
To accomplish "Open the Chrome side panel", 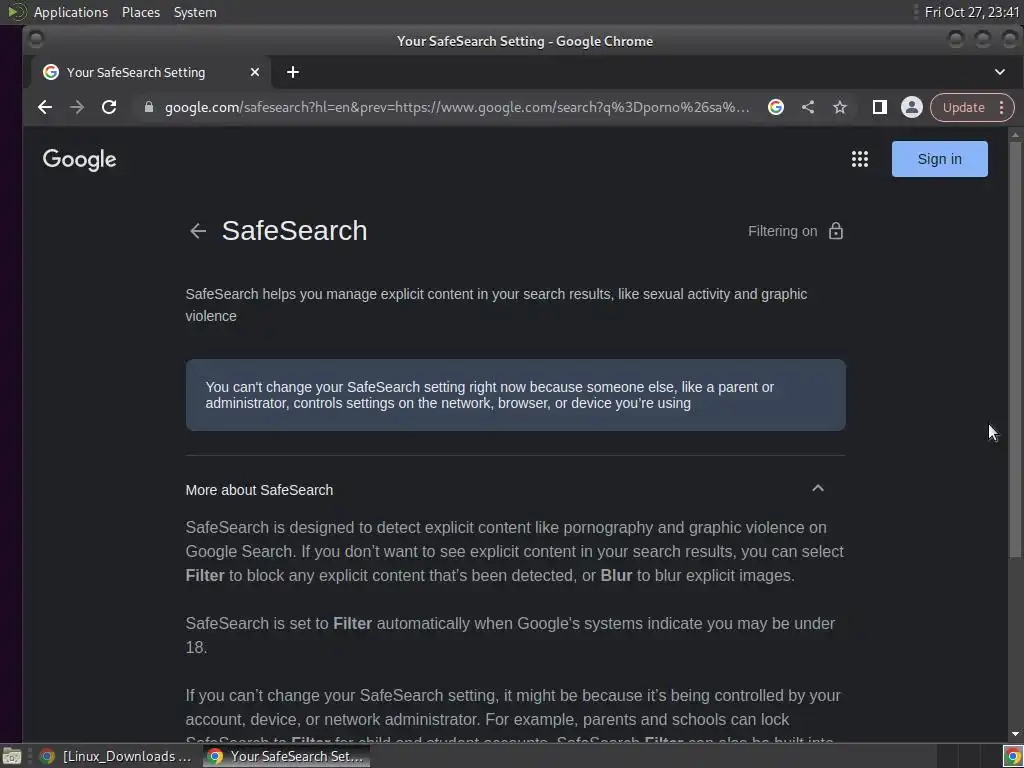I will [x=880, y=107].
